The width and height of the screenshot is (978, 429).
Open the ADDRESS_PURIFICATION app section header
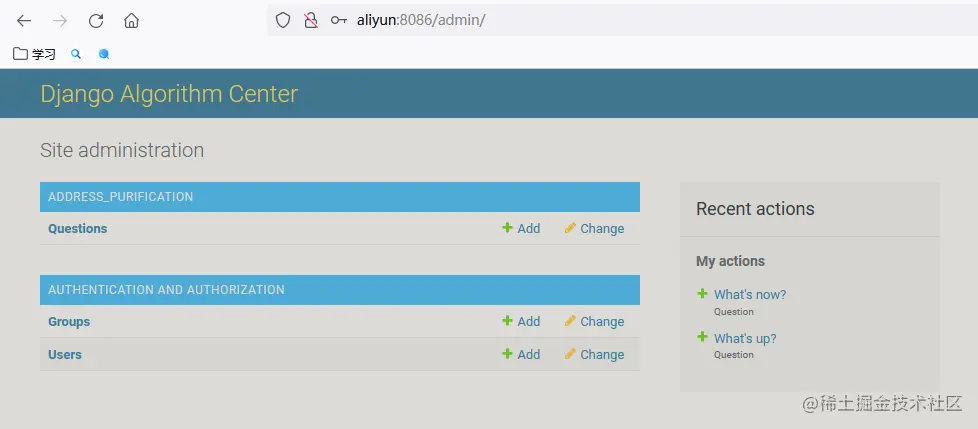coord(120,197)
